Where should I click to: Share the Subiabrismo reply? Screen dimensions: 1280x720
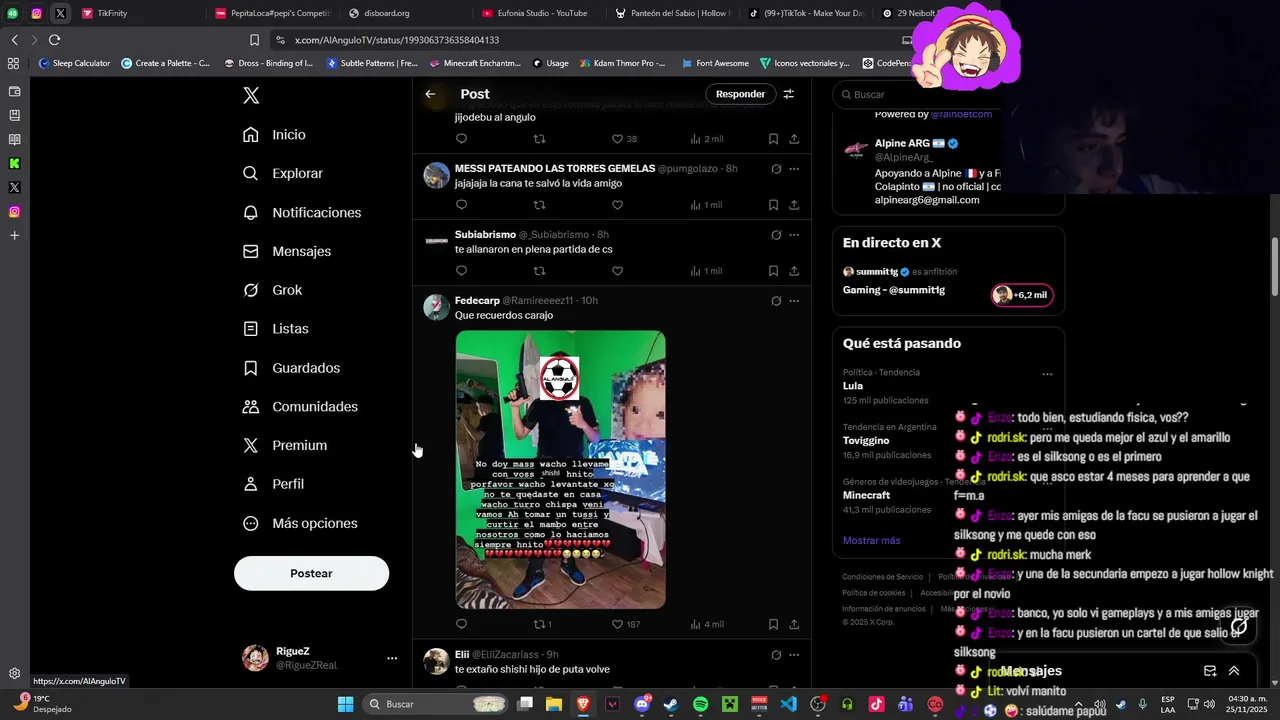794,271
